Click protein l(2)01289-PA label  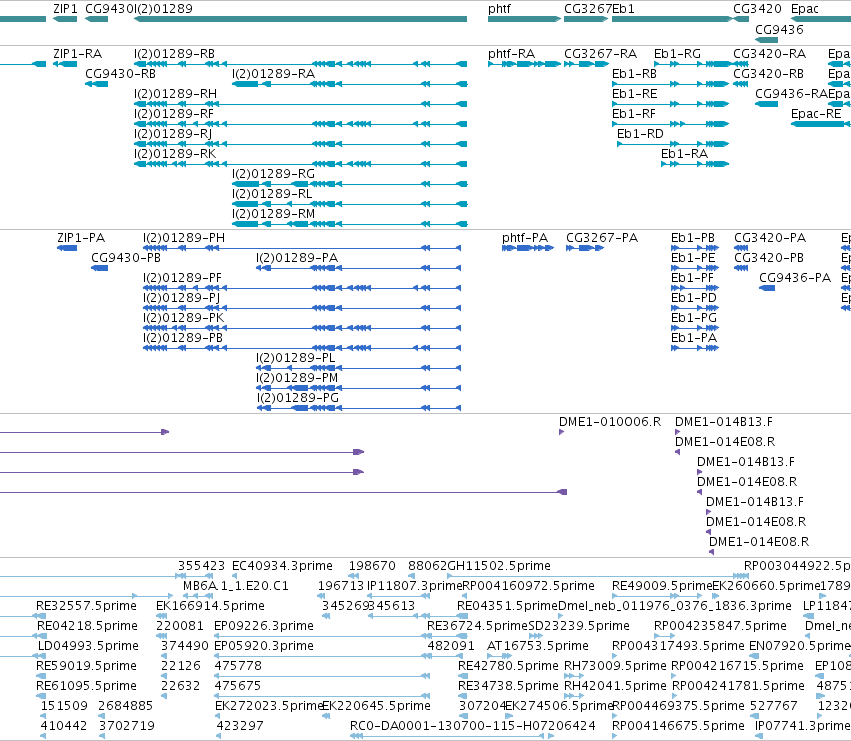(297, 258)
